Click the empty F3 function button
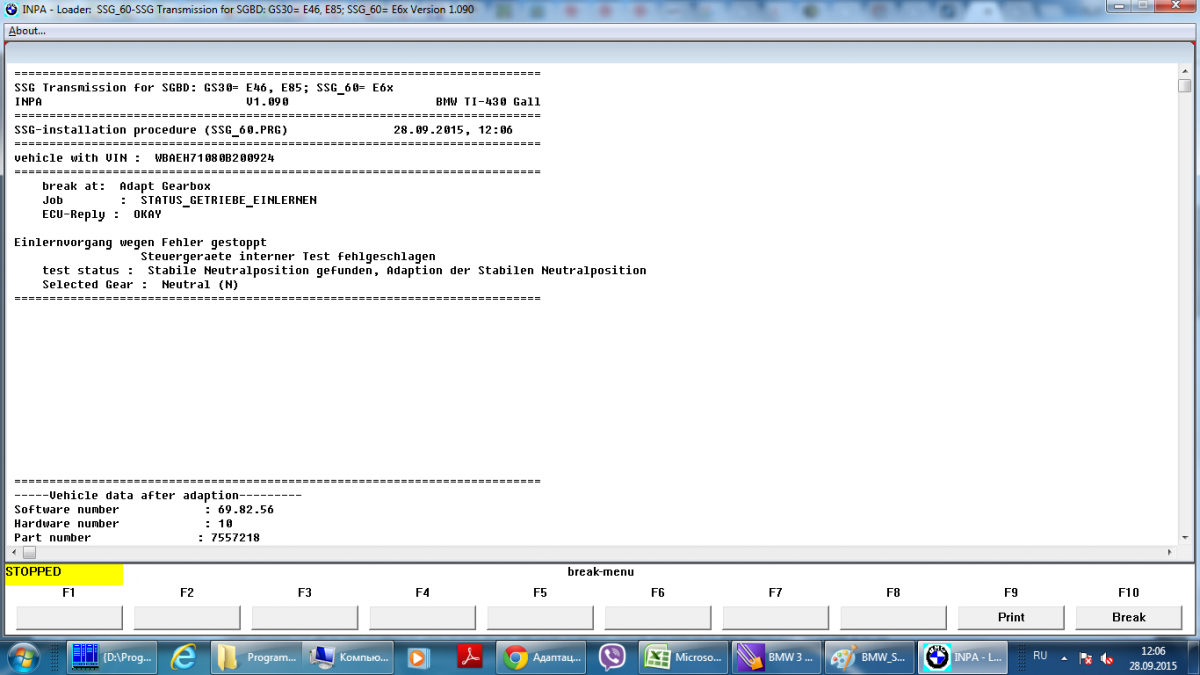This screenshot has width=1200, height=675. click(305, 617)
